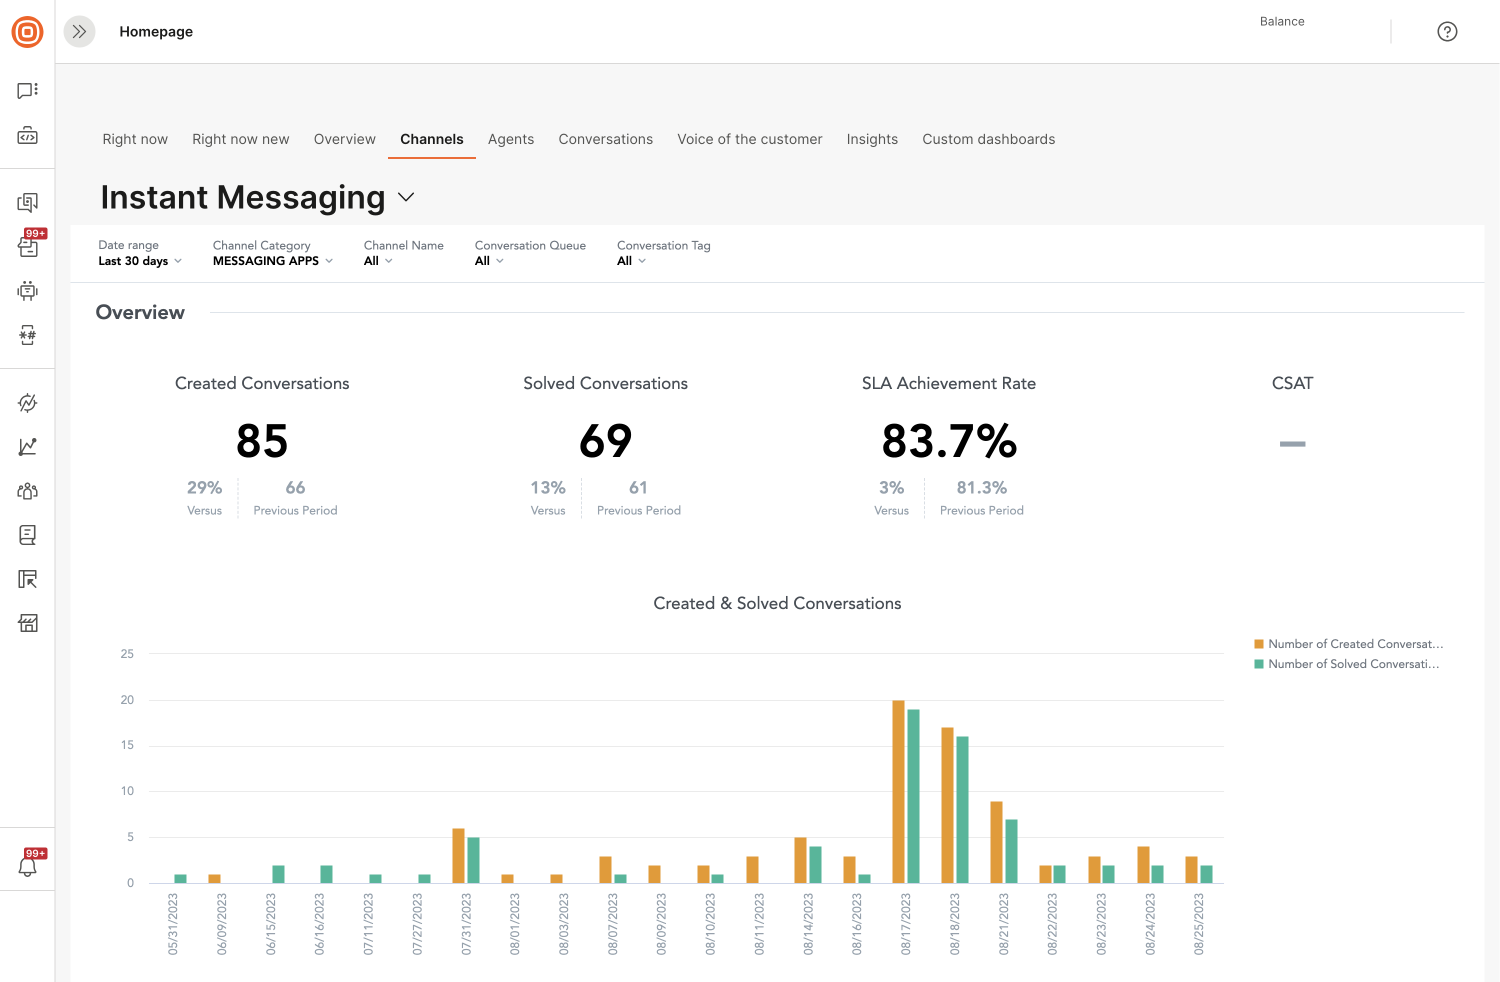Select the people/audience sidebar icon

(27, 491)
